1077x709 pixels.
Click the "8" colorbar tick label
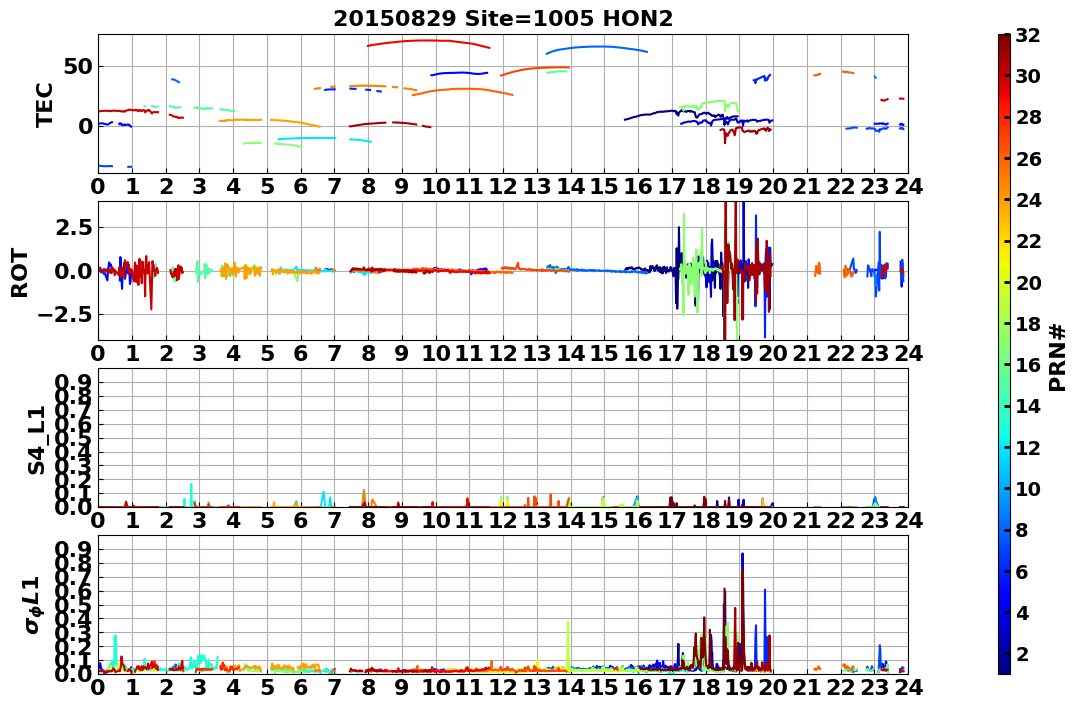[x=1021, y=530]
